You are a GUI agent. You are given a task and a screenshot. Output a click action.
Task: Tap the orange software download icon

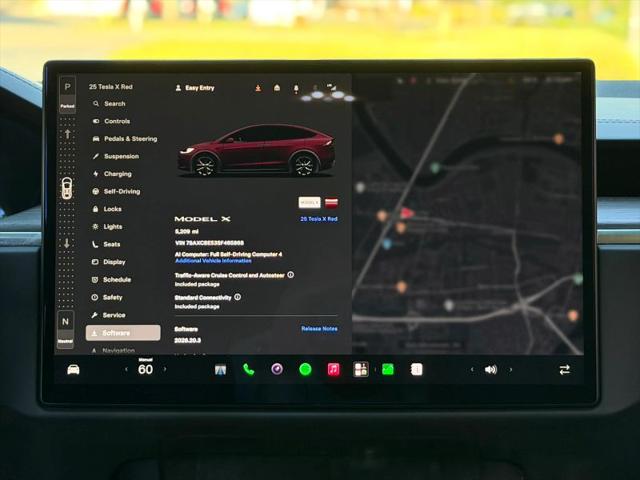click(x=258, y=88)
